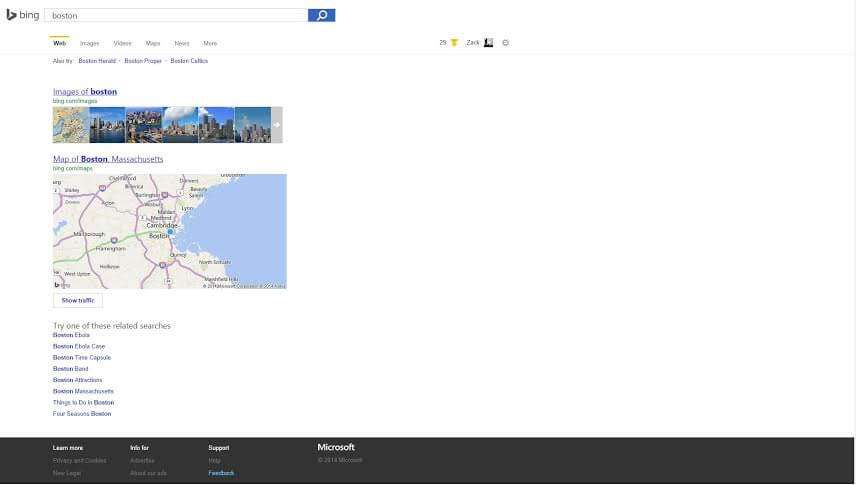Click the Boston Ebola Case related search
856x485 pixels.
click(79, 346)
